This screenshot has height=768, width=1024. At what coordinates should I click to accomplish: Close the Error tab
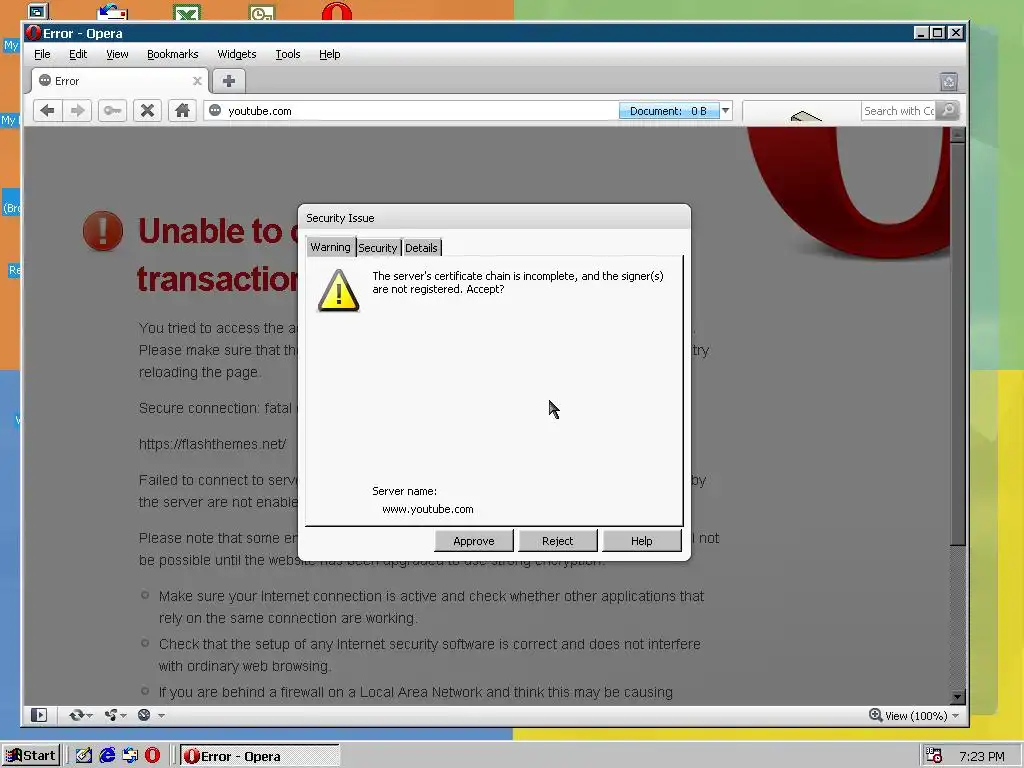point(197,81)
